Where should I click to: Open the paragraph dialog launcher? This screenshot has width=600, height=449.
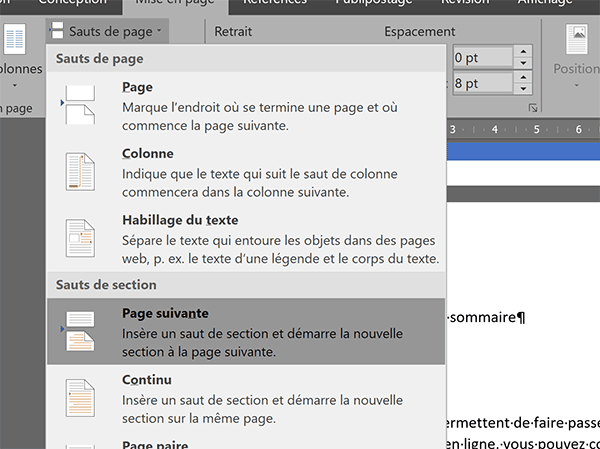coord(533,108)
